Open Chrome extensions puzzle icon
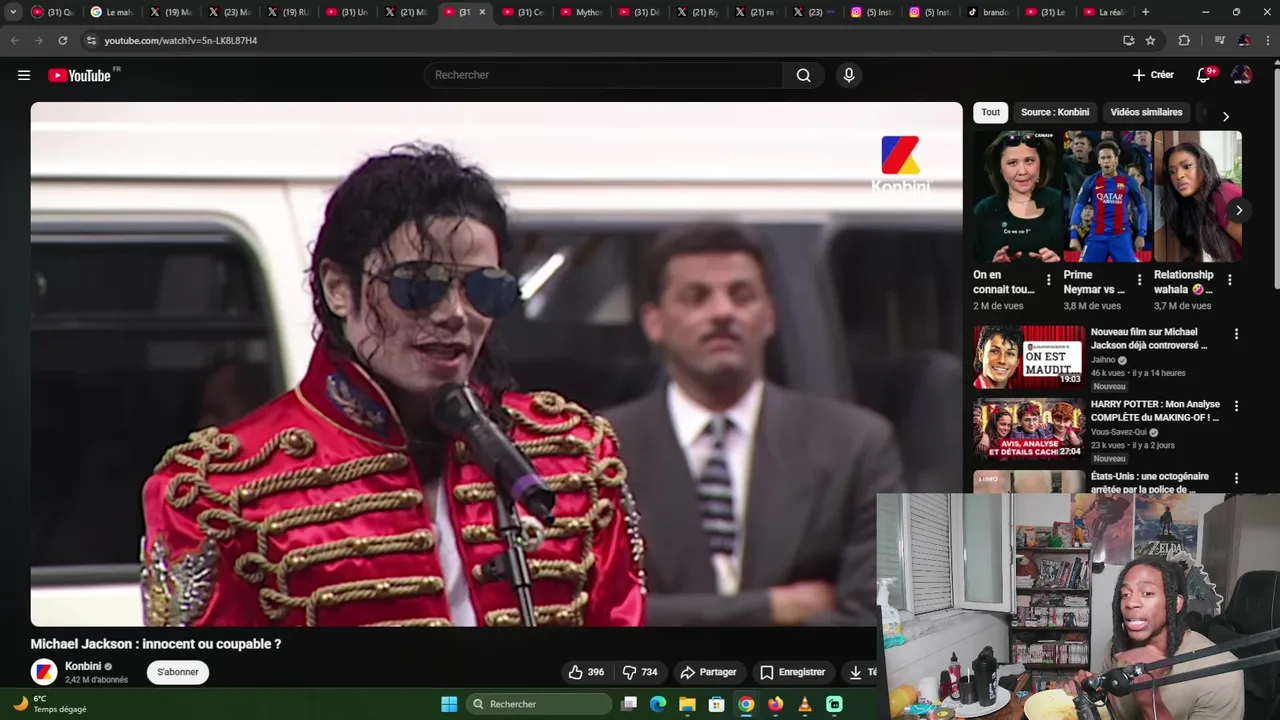 (x=1184, y=40)
